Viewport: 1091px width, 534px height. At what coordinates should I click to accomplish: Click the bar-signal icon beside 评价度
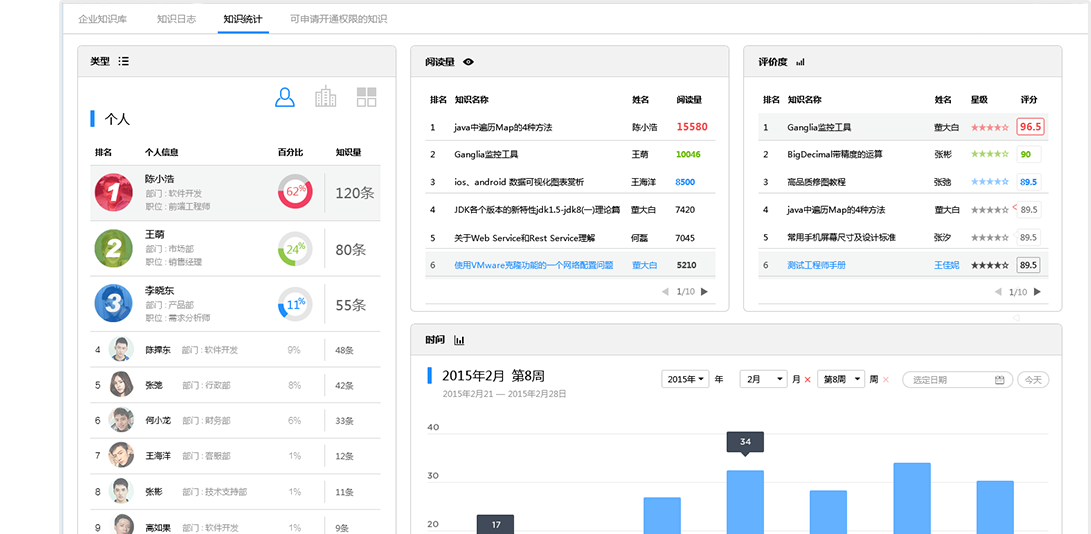click(800, 62)
